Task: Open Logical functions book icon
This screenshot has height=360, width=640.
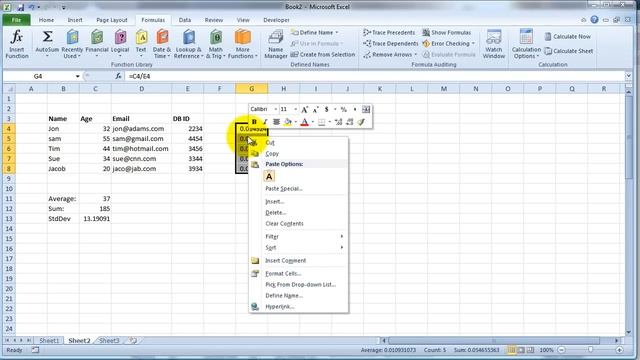Action: pyautogui.click(x=120, y=37)
